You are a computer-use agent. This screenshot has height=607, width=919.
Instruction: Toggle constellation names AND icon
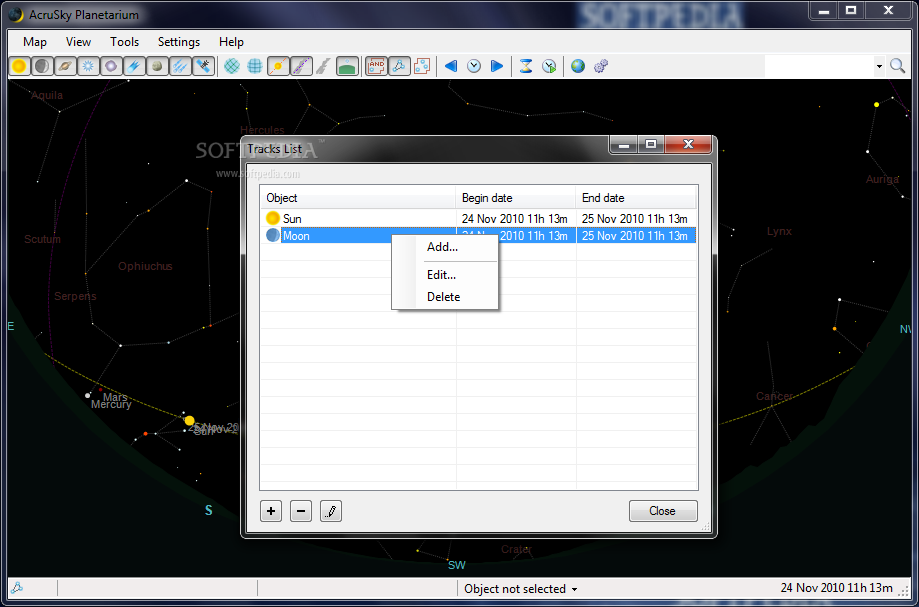376,66
